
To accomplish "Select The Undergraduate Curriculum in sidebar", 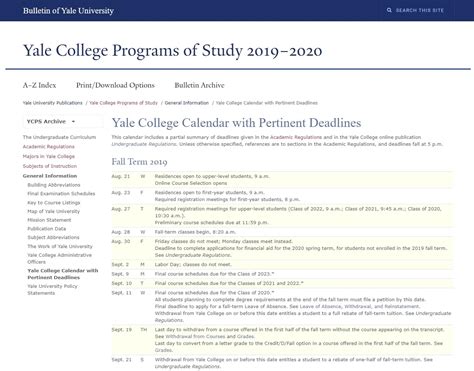I will tap(59, 137).
